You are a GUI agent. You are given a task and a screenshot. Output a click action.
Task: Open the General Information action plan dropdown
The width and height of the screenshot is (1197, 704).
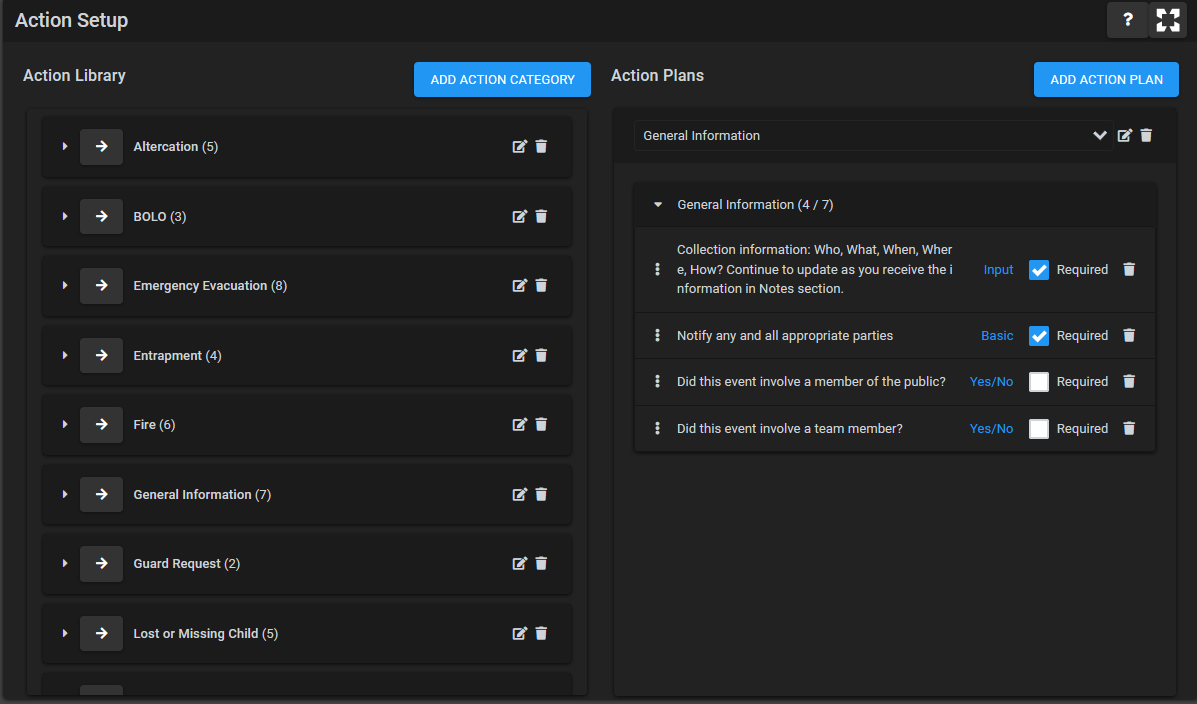click(873, 136)
